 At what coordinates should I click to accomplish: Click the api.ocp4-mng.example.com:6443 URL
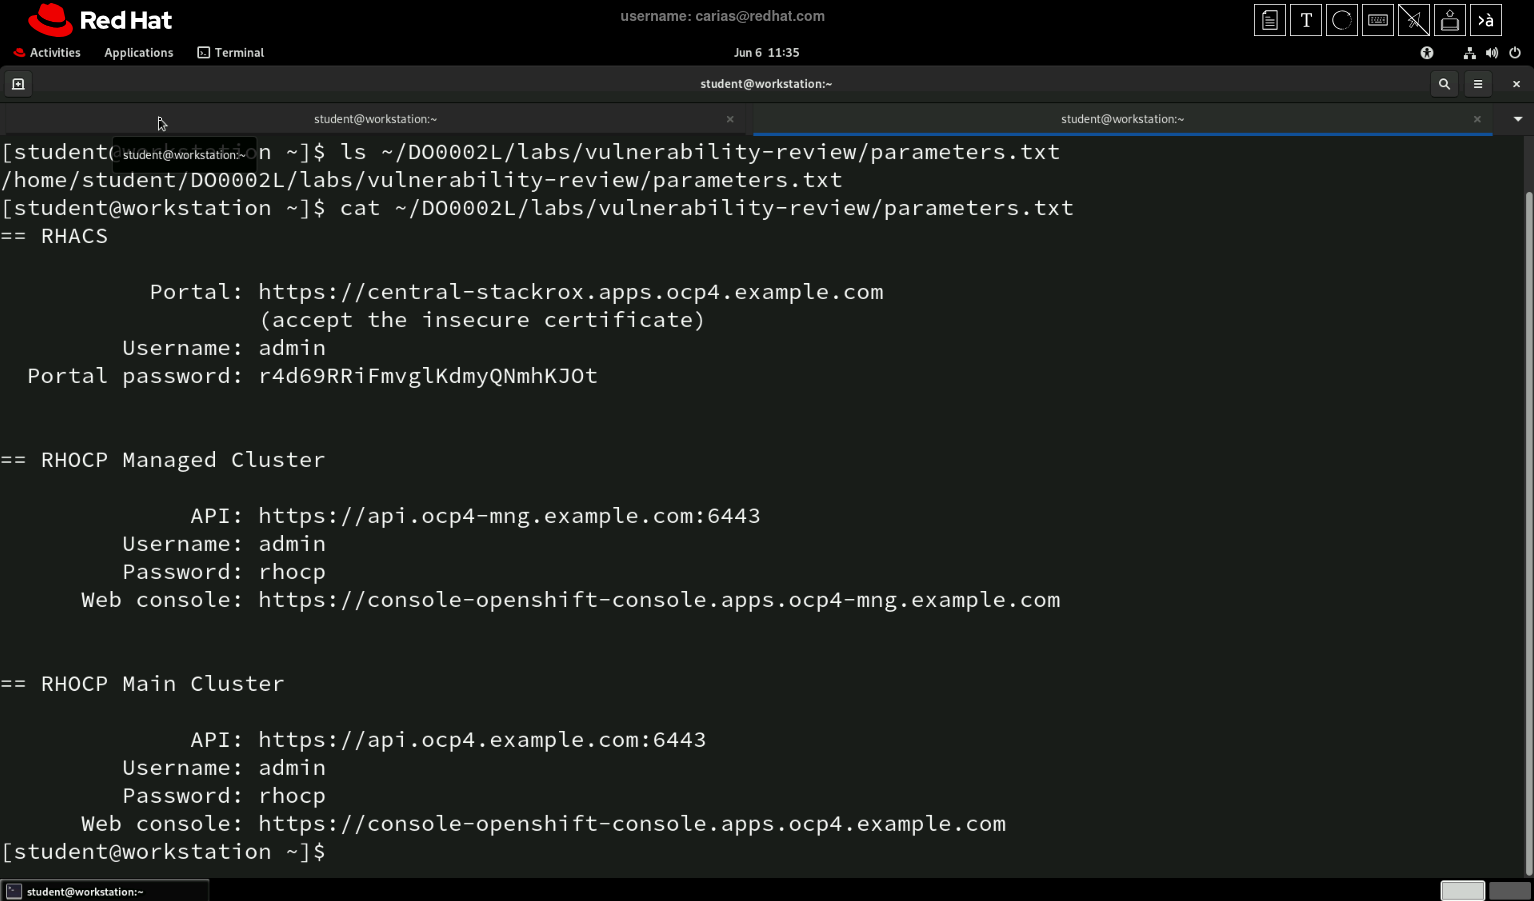509,516
